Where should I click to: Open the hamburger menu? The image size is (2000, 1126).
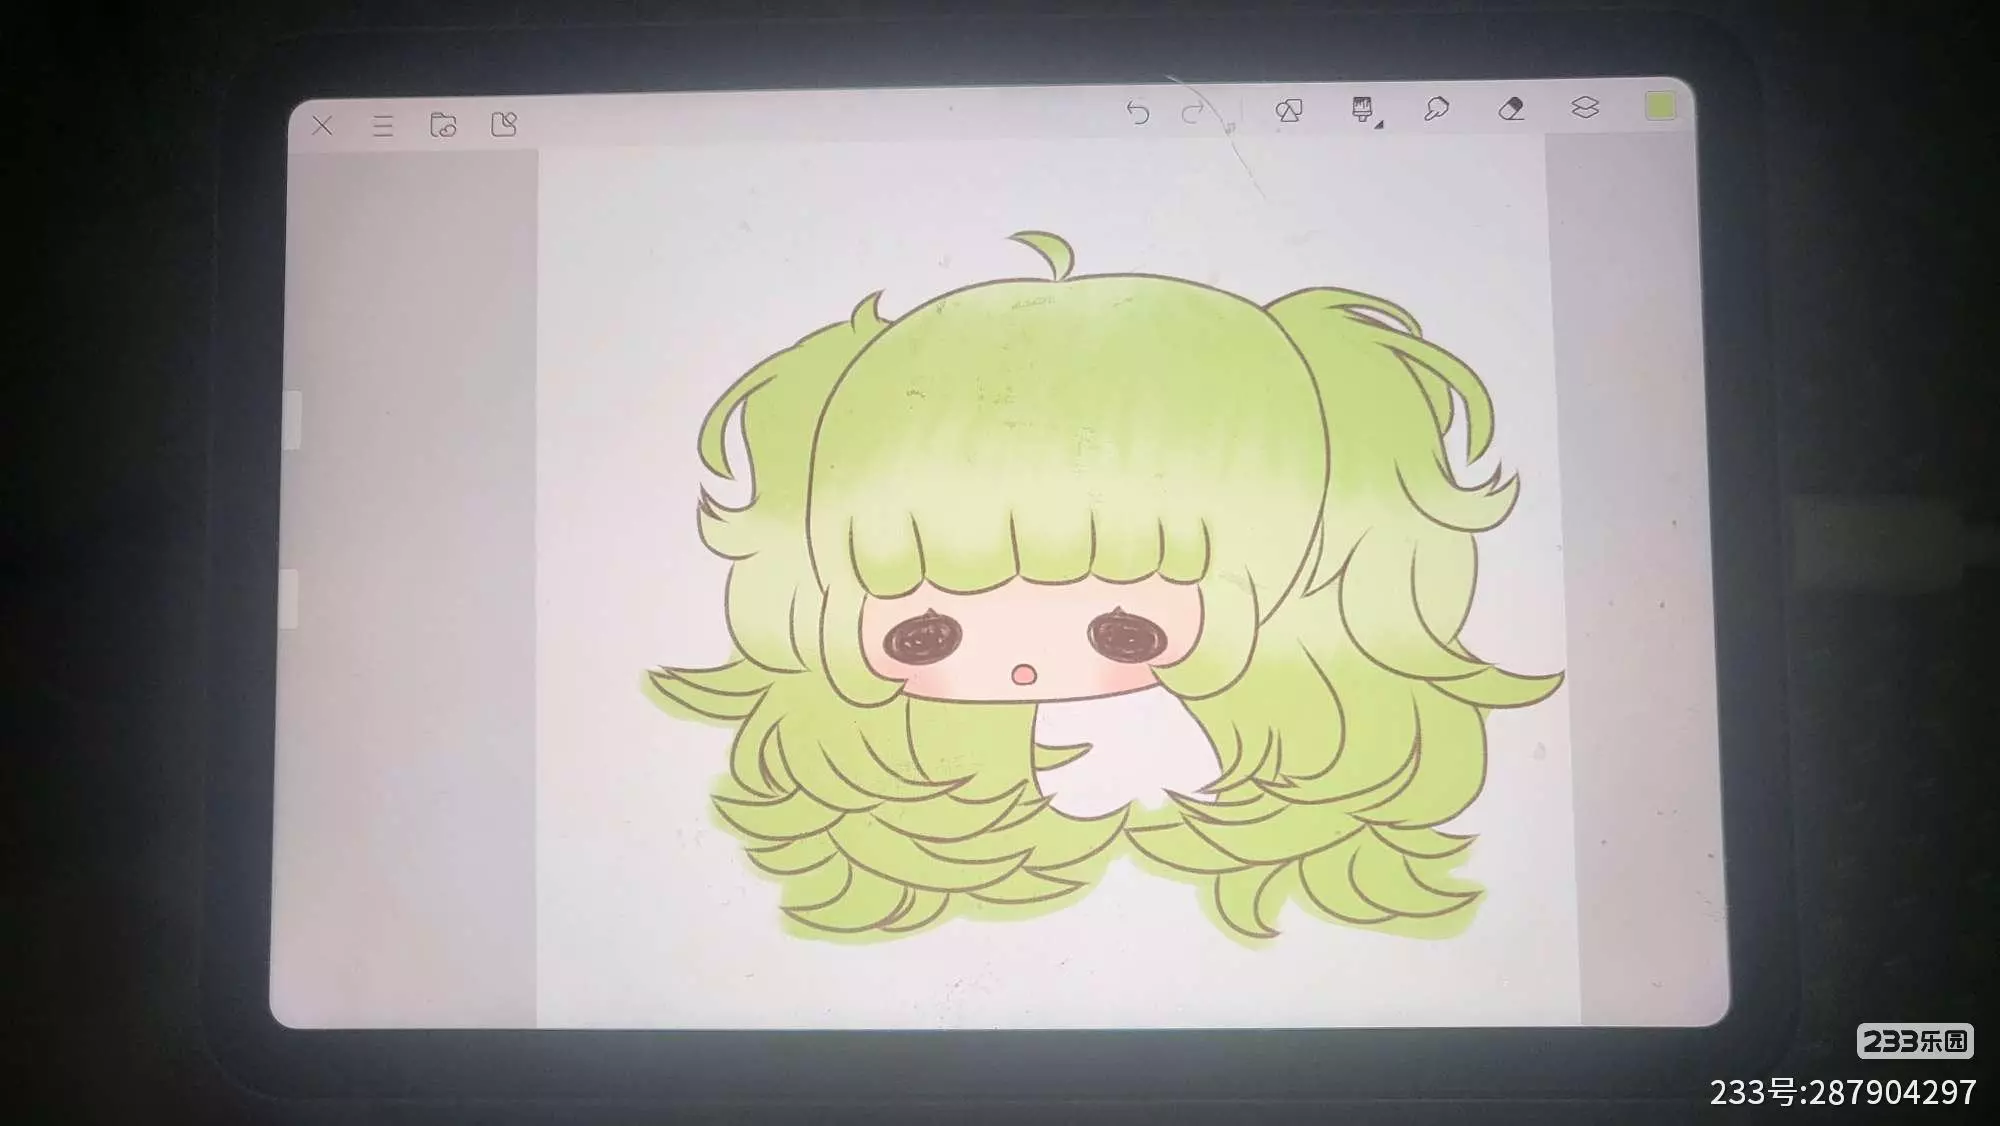(383, 126)
